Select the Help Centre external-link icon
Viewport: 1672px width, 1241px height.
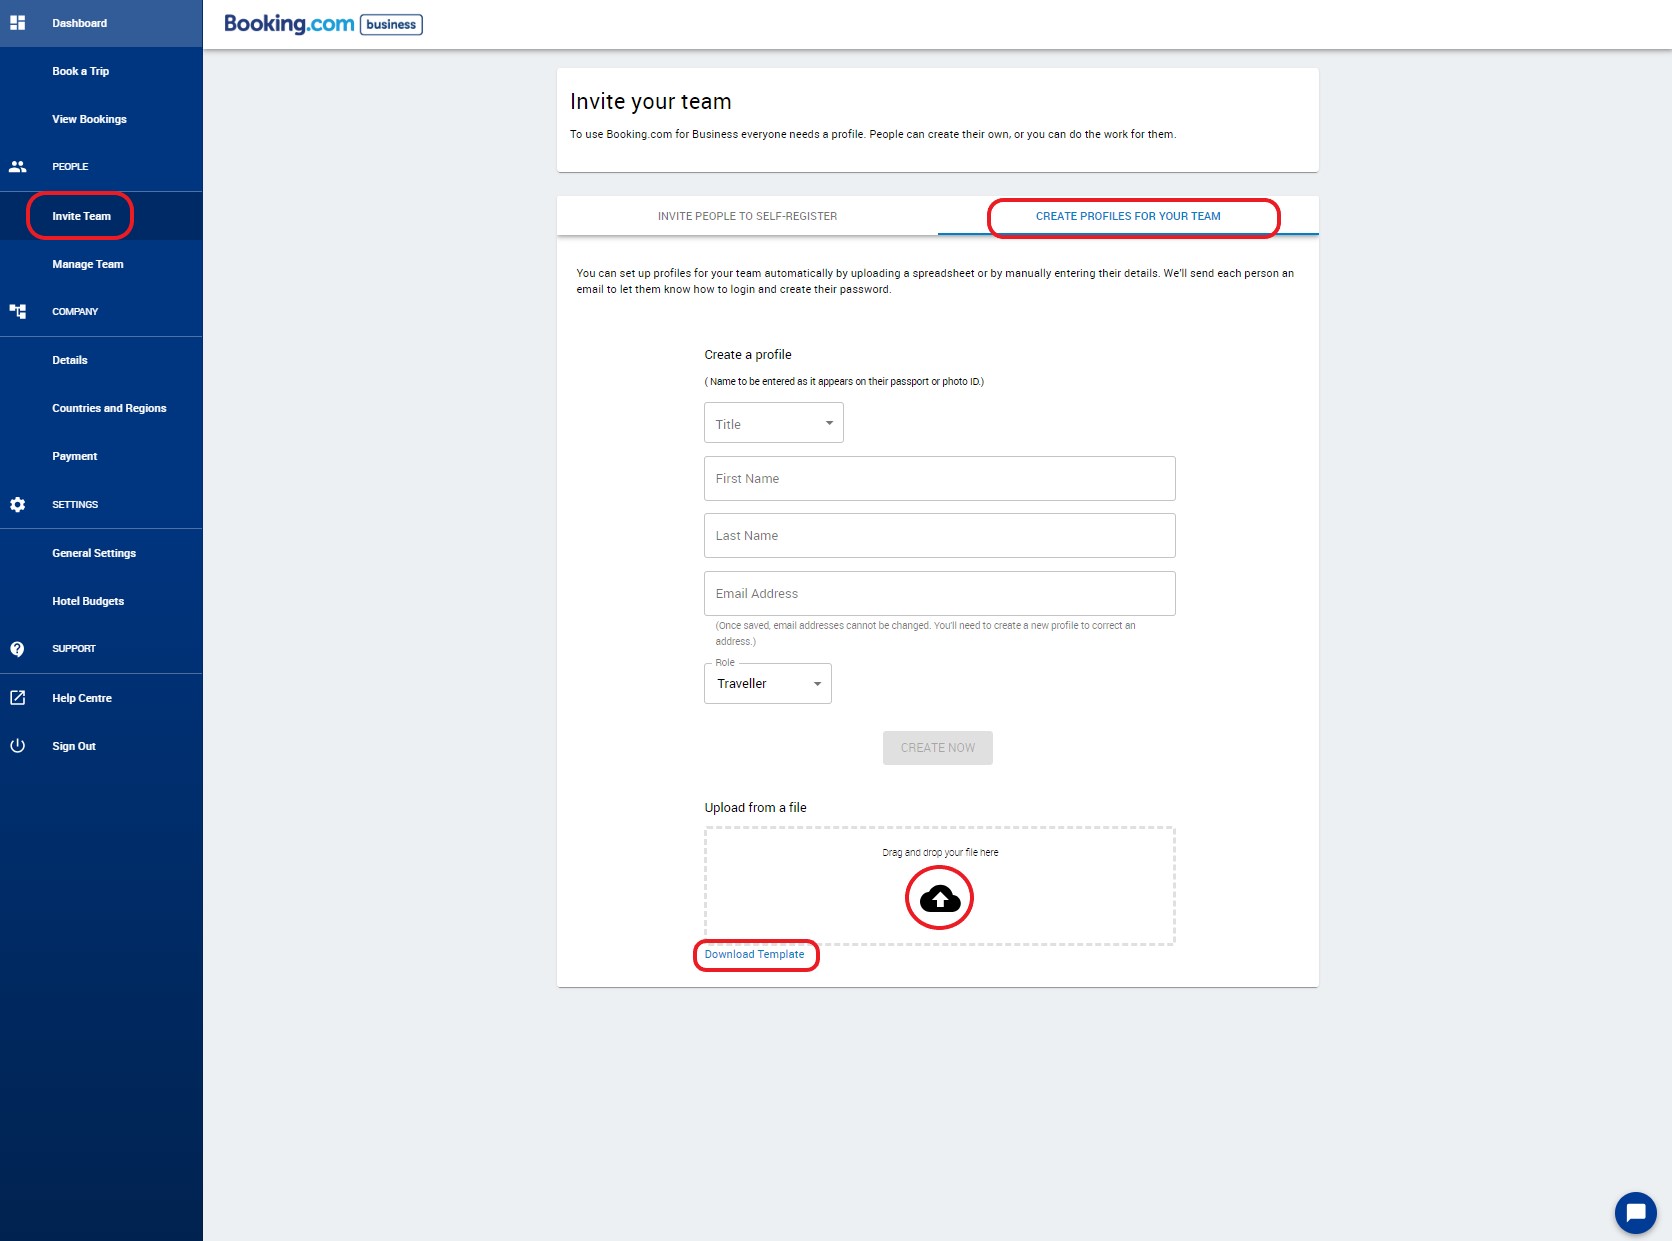18,697
